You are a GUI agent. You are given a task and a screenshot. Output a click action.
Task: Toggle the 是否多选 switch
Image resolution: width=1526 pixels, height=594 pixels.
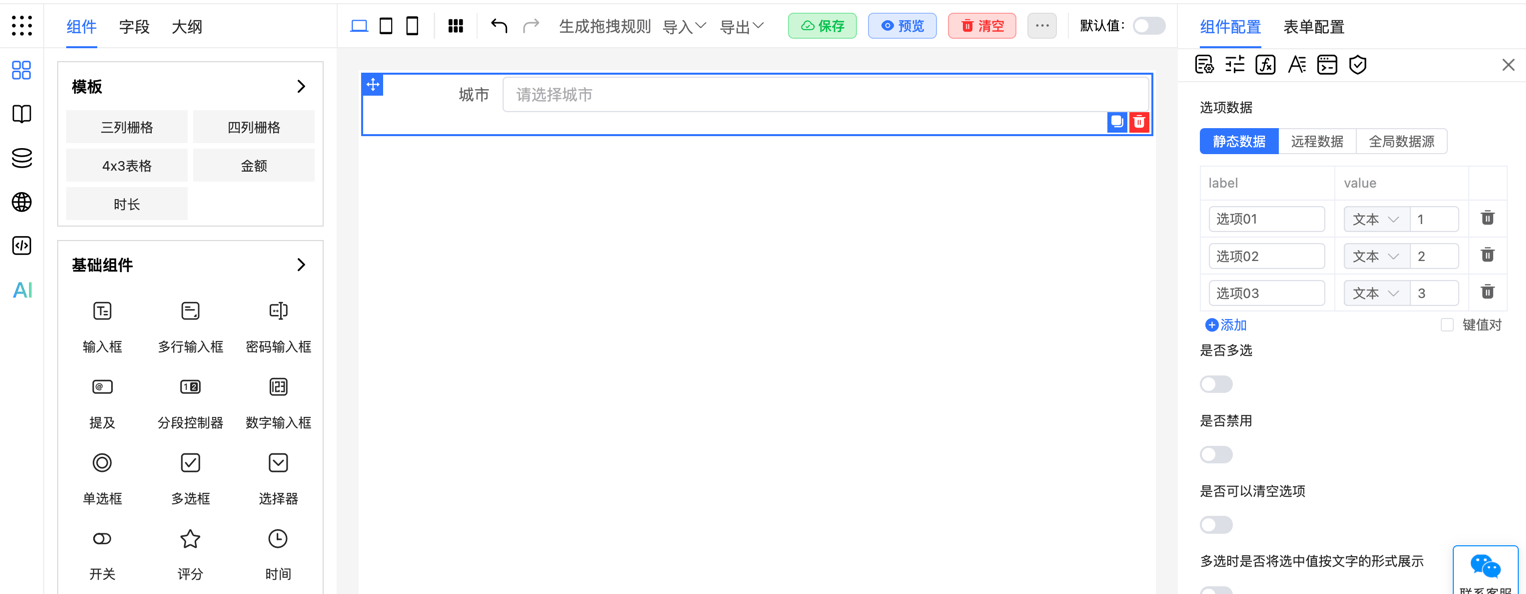[x=1216, y=384]
